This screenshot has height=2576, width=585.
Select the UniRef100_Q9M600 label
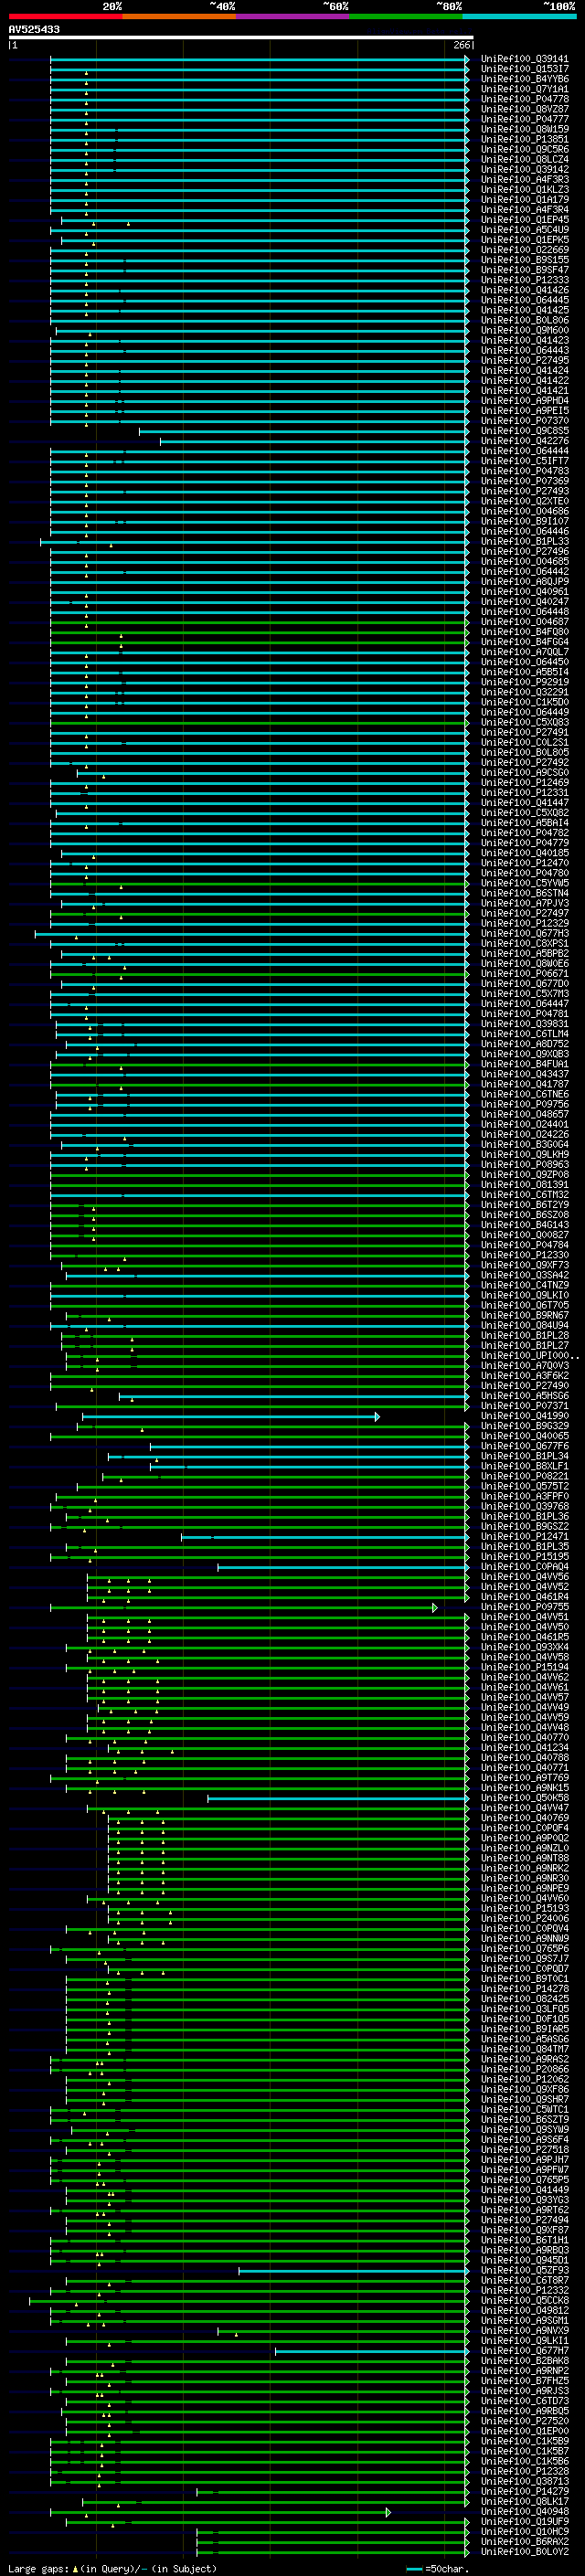[524, 330]
